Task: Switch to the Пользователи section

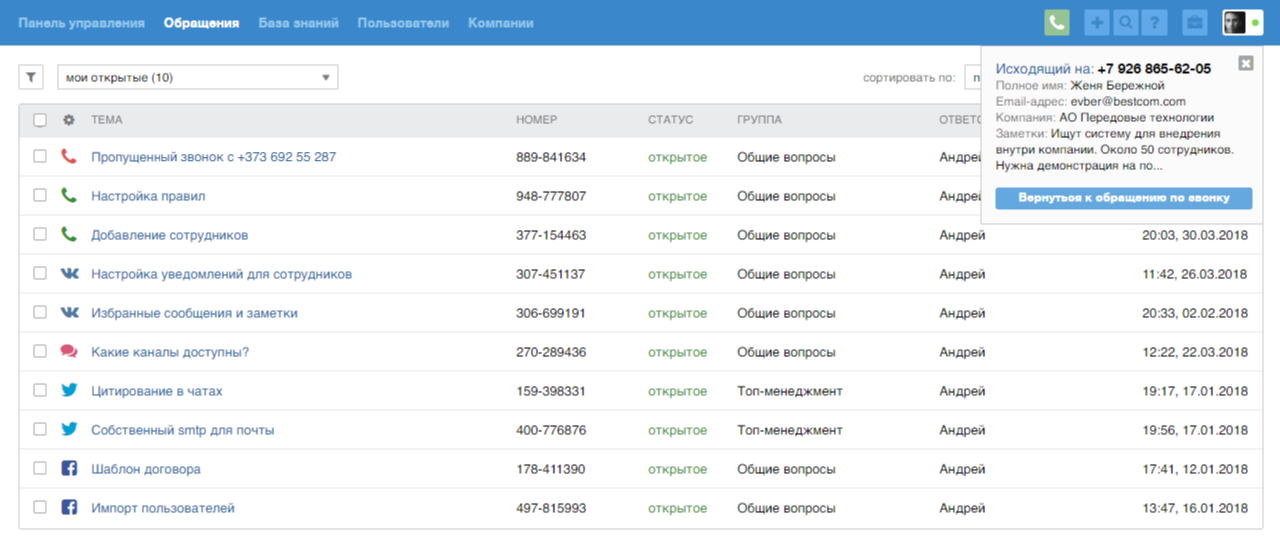Action: coord(403,23)
